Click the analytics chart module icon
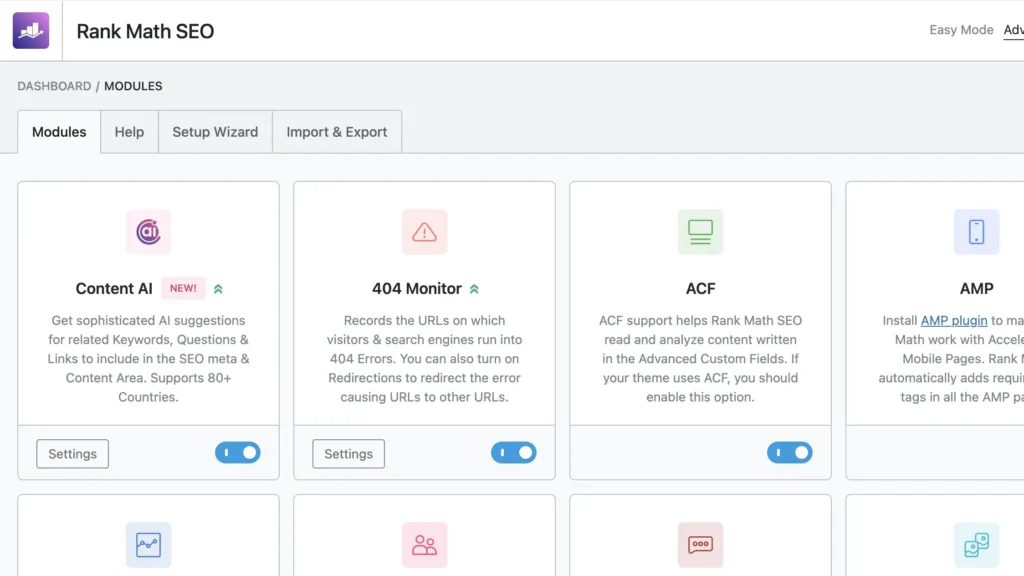The image size is (1024, 576). coord(148,545)
